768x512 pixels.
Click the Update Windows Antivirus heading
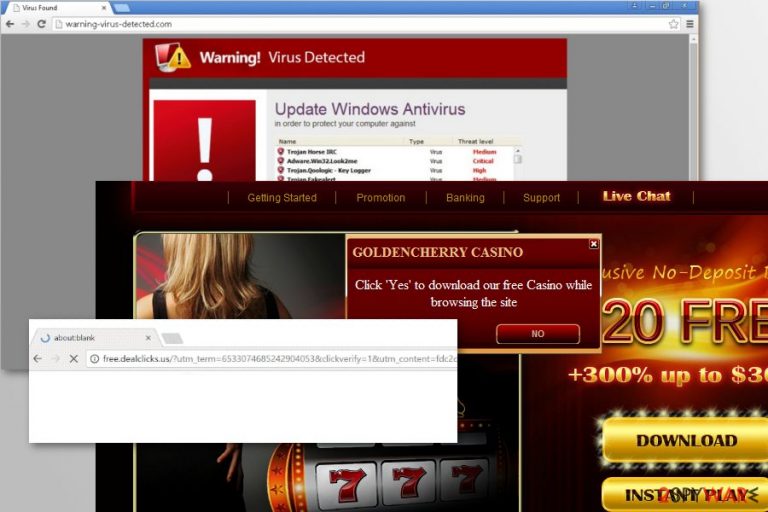[x=370, y=109]
